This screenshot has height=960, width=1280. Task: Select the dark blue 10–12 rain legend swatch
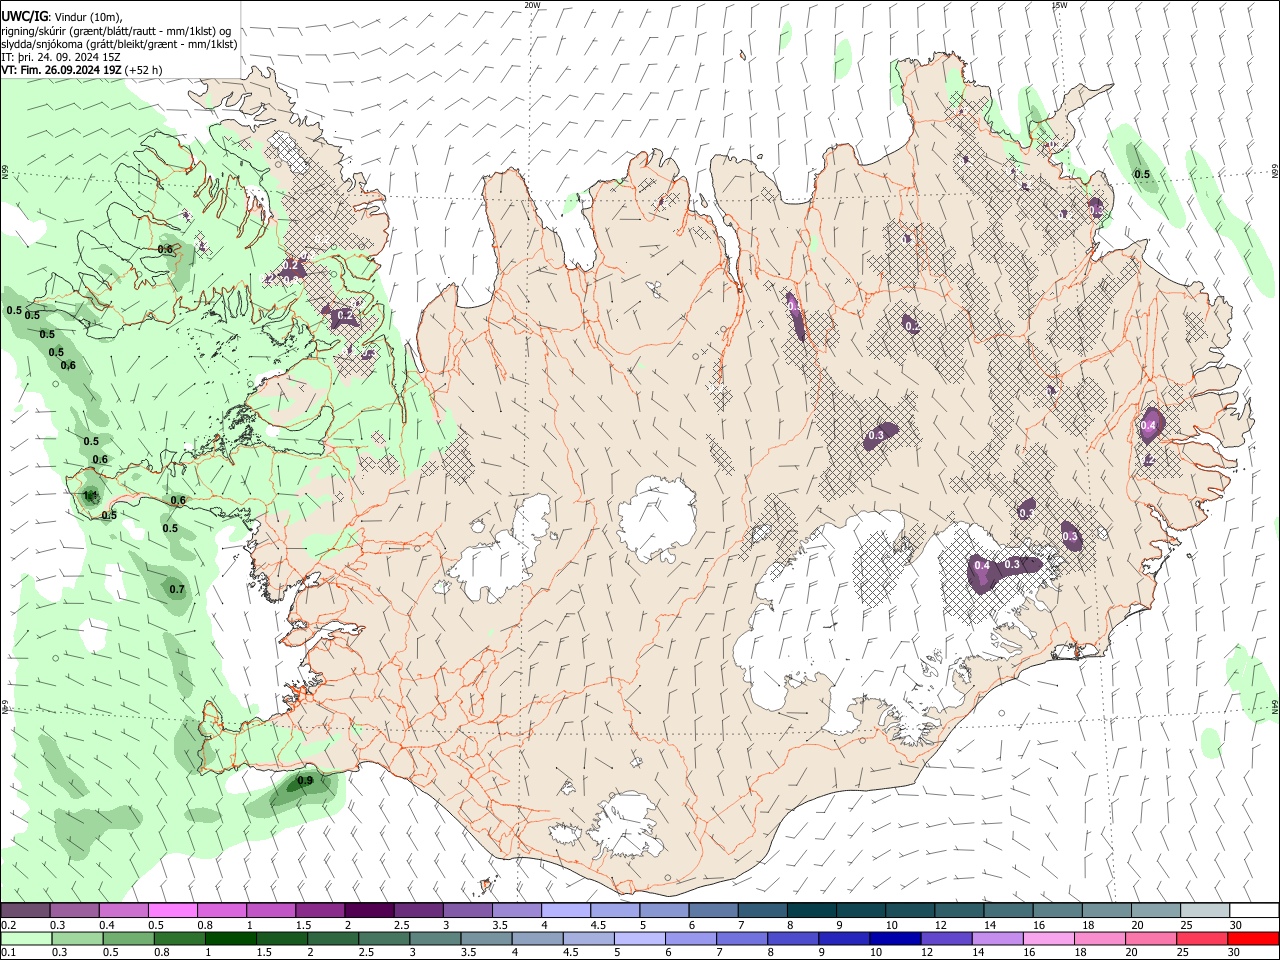coord(895,939)
